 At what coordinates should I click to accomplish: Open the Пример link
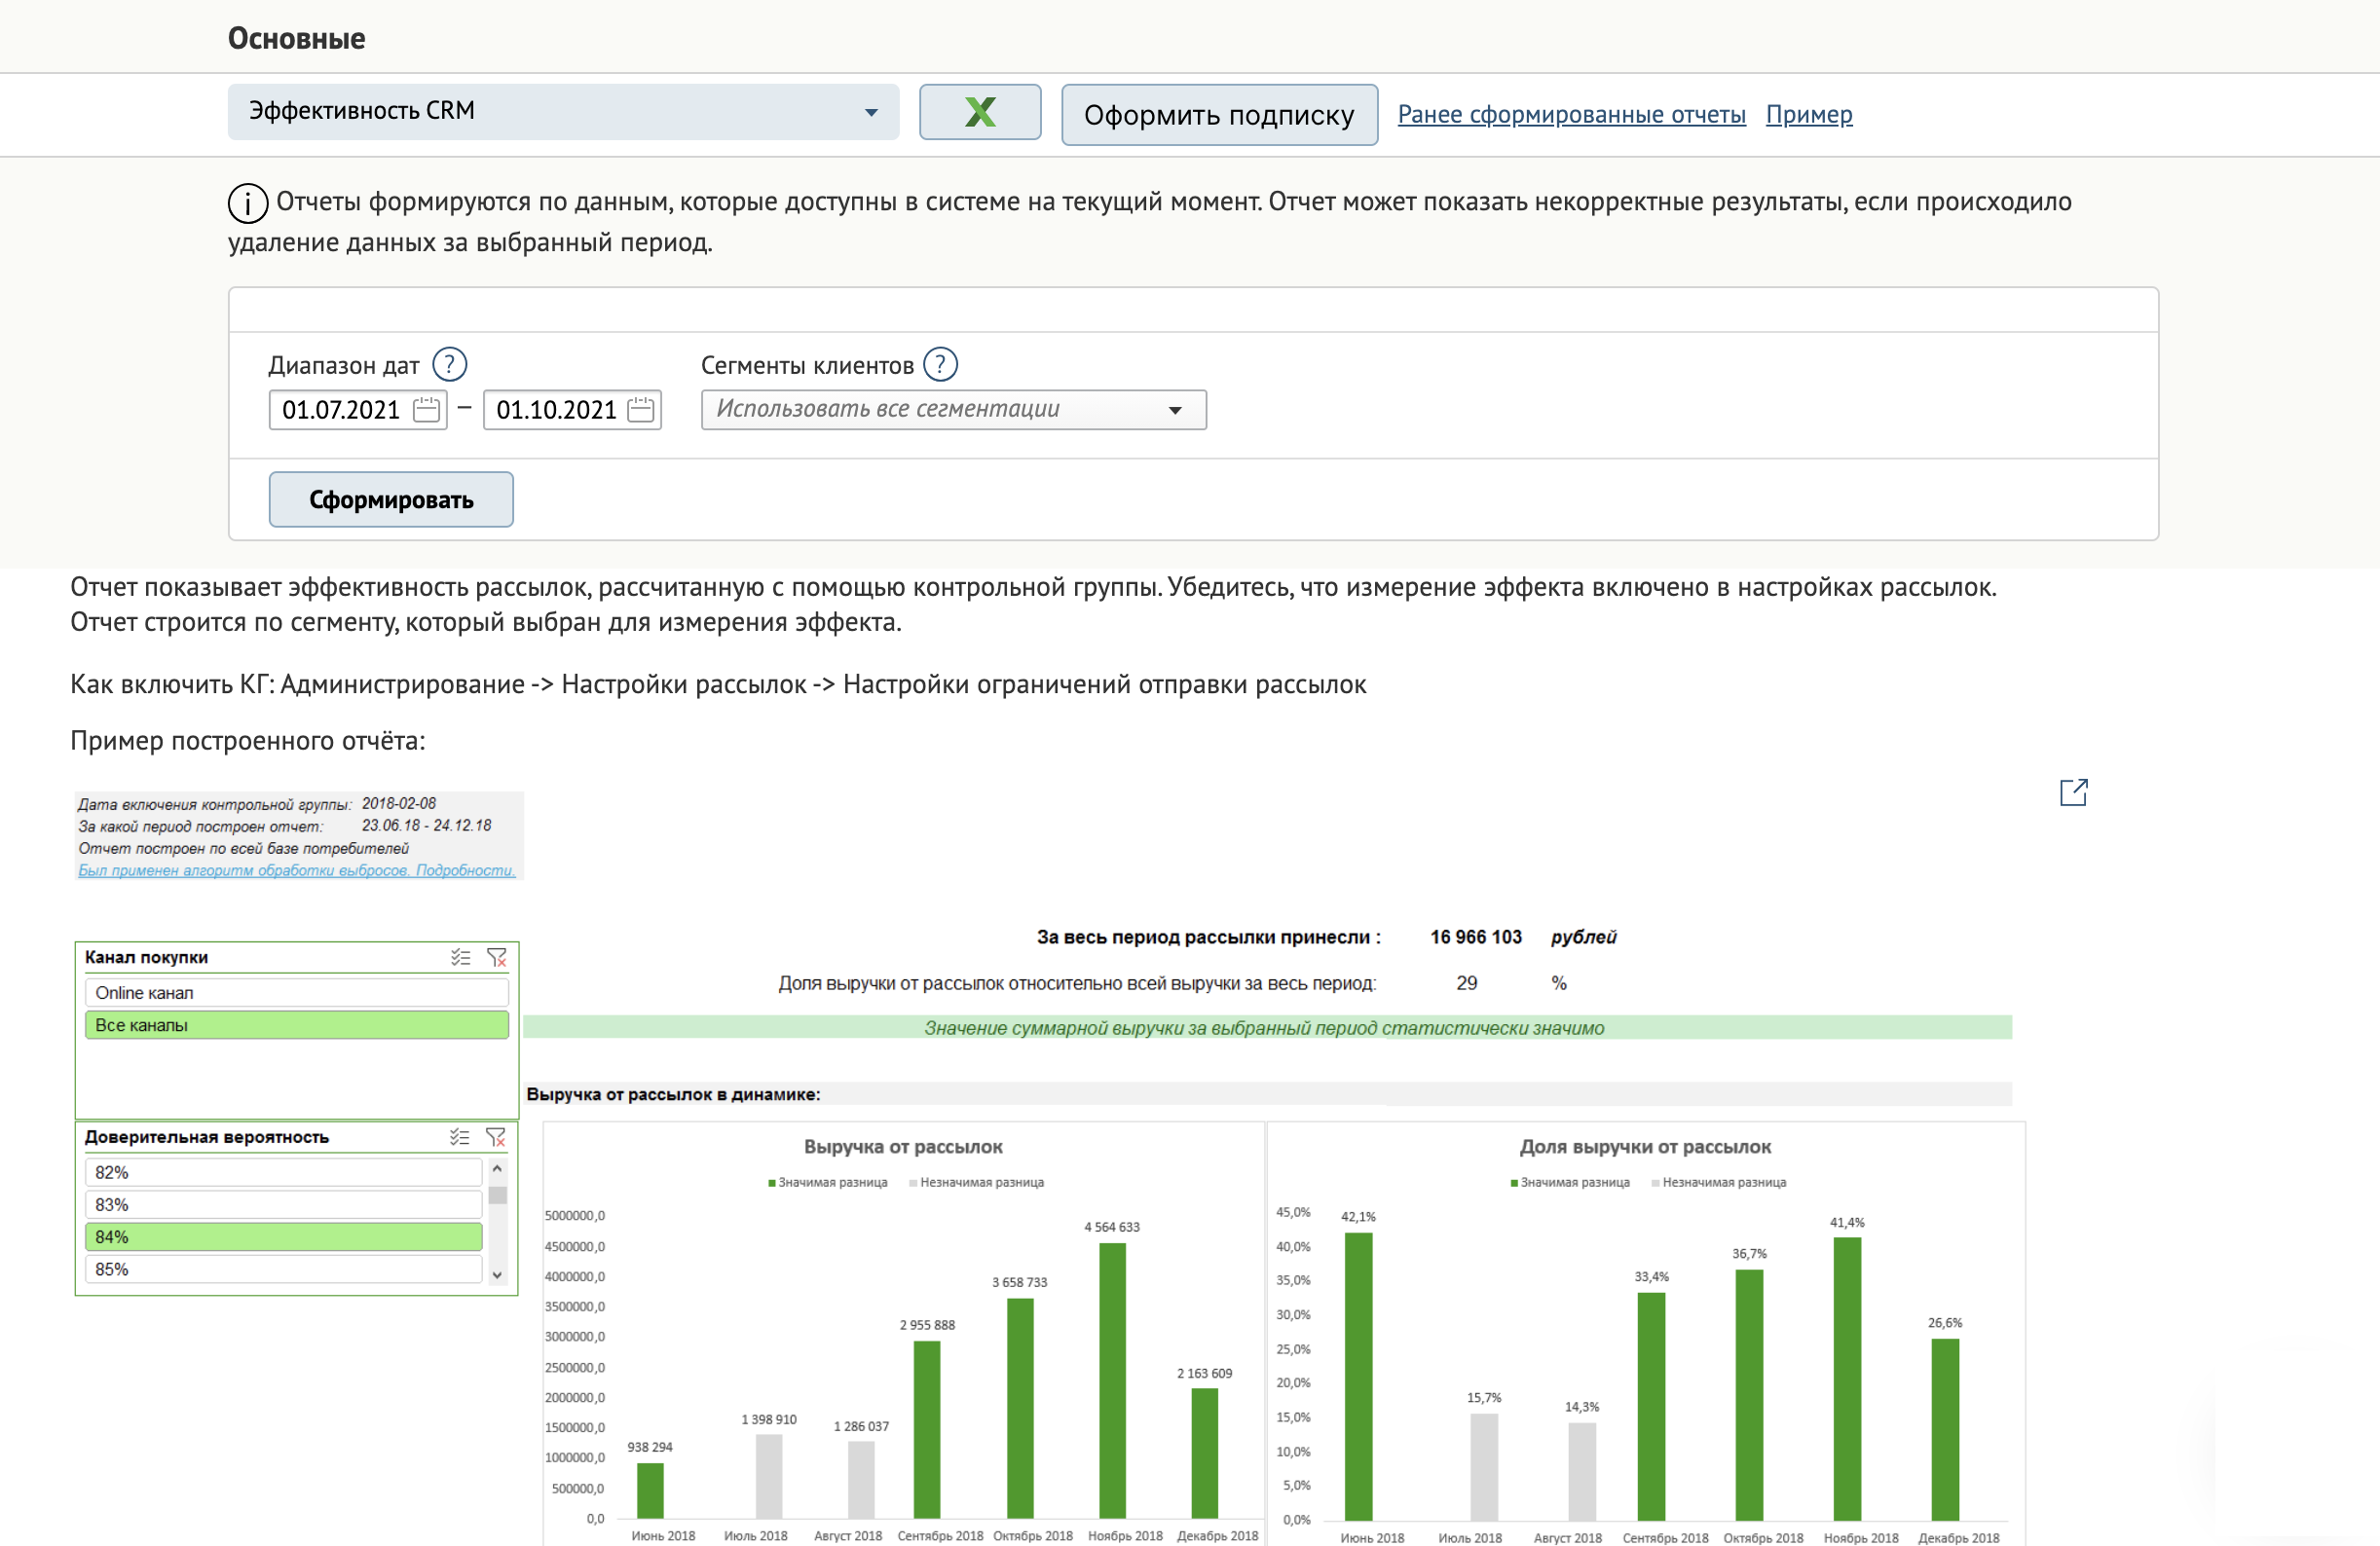point(1808,115)
